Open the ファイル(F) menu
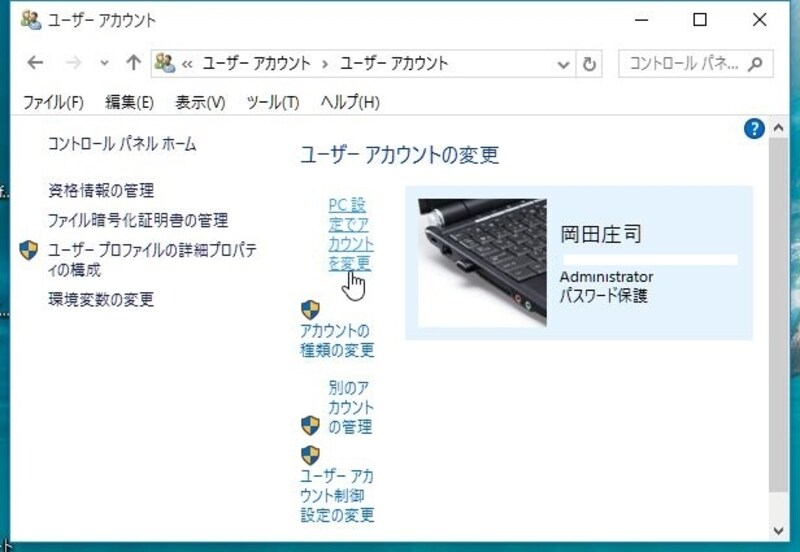800x552 pixels. [x=53, y=102]
